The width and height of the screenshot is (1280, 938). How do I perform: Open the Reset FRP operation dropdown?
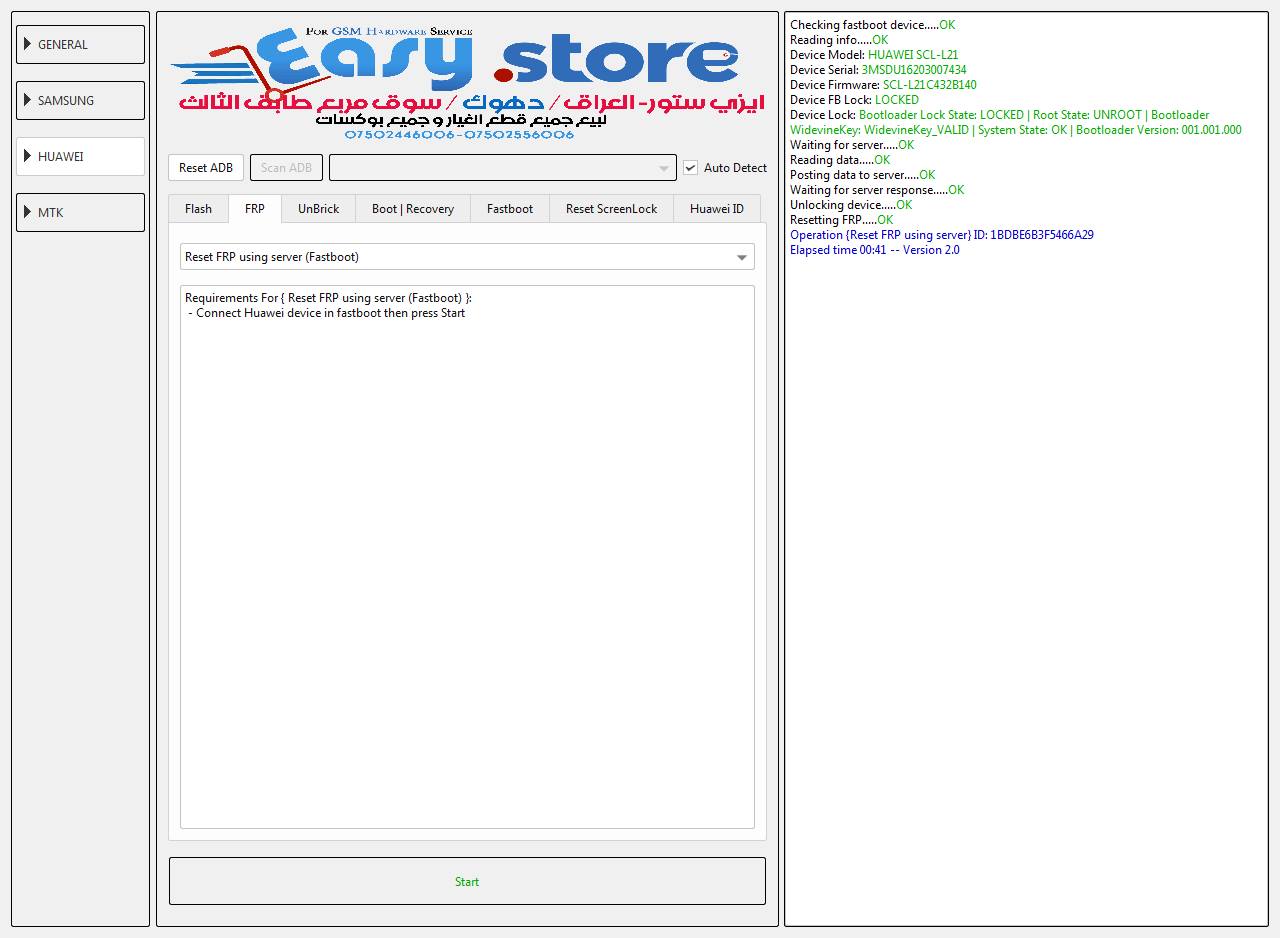click(467, 257)
